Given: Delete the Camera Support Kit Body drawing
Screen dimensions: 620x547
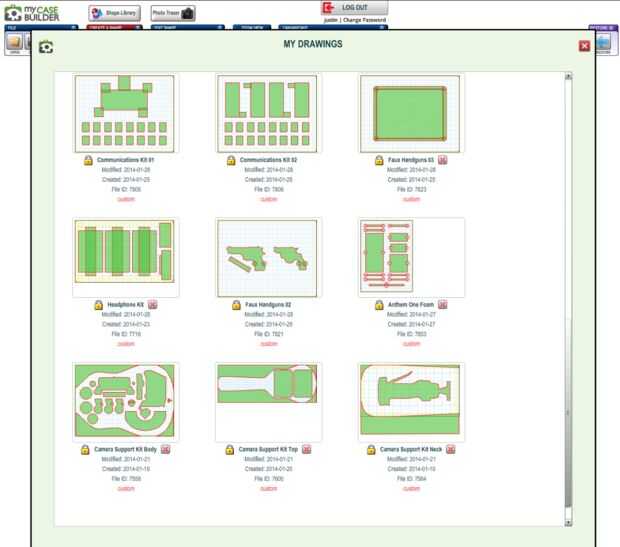Looking at the screenshot, I should [x=165, y=449].
